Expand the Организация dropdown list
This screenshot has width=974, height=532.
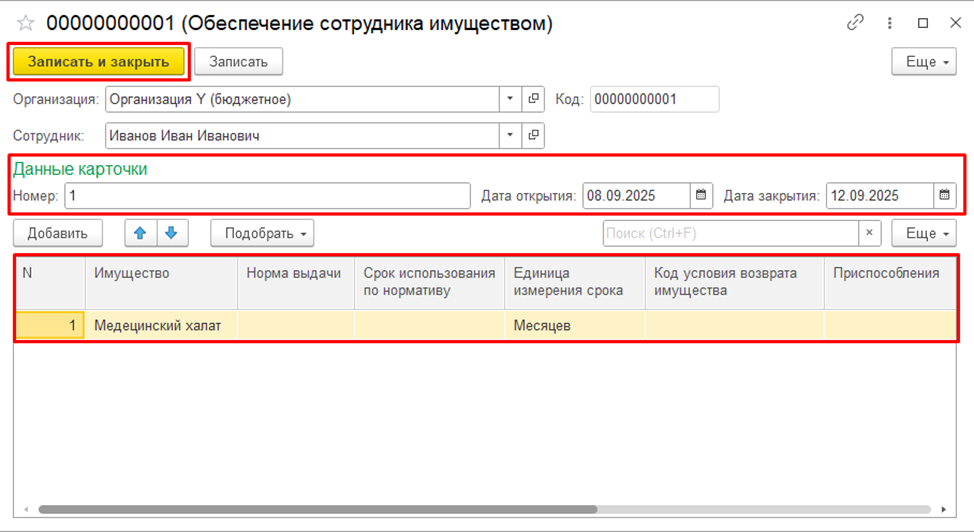tap(510, 99)
